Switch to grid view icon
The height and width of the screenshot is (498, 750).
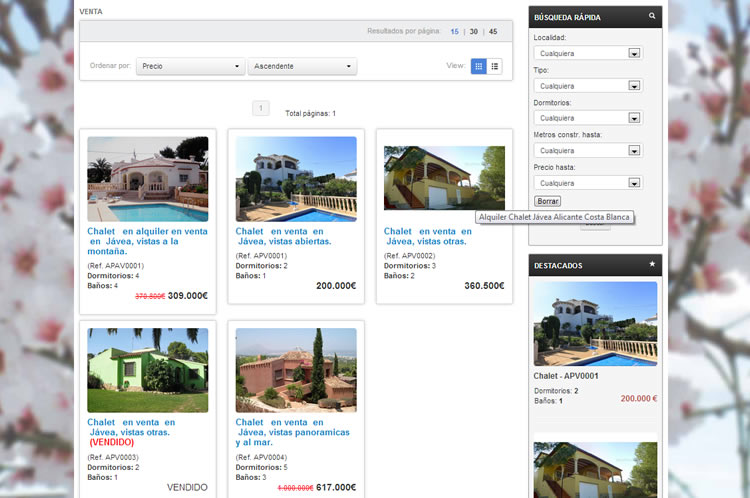coord(478,66)
